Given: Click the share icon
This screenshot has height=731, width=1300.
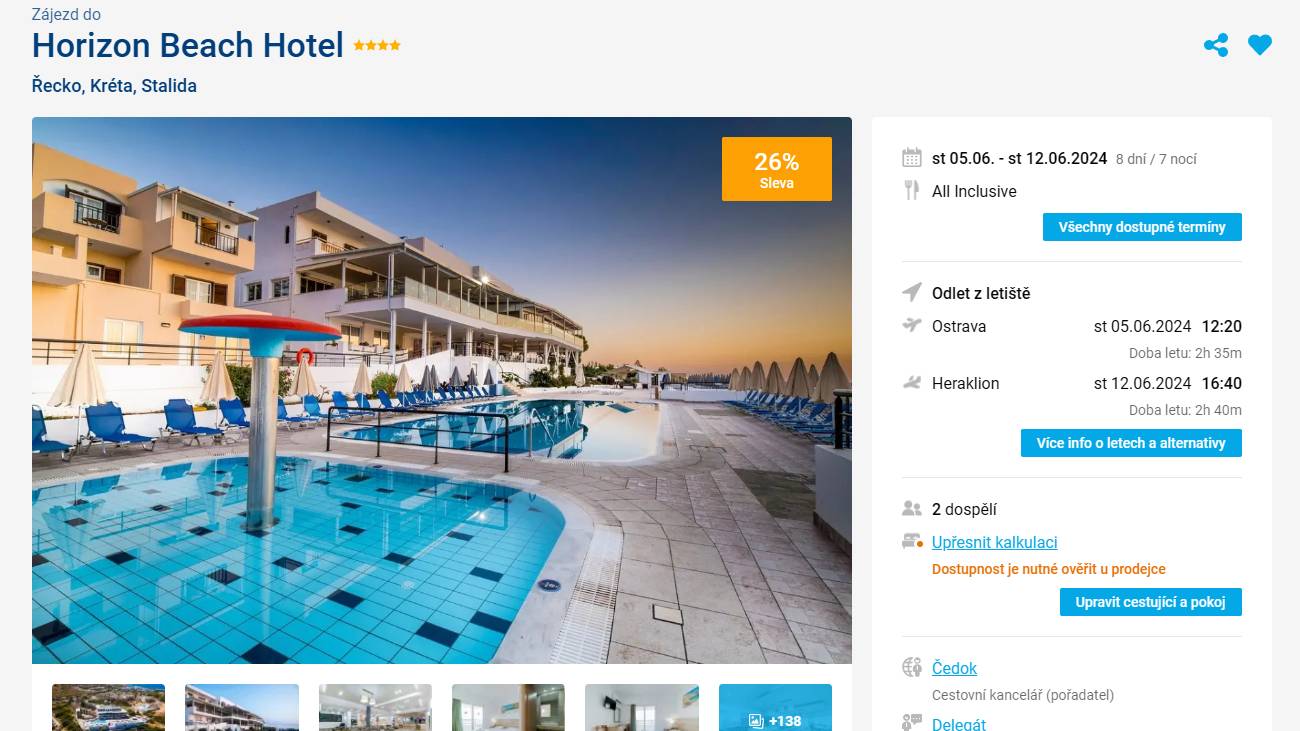Looking at the screenshot, I should click(x=1216, y=45).
